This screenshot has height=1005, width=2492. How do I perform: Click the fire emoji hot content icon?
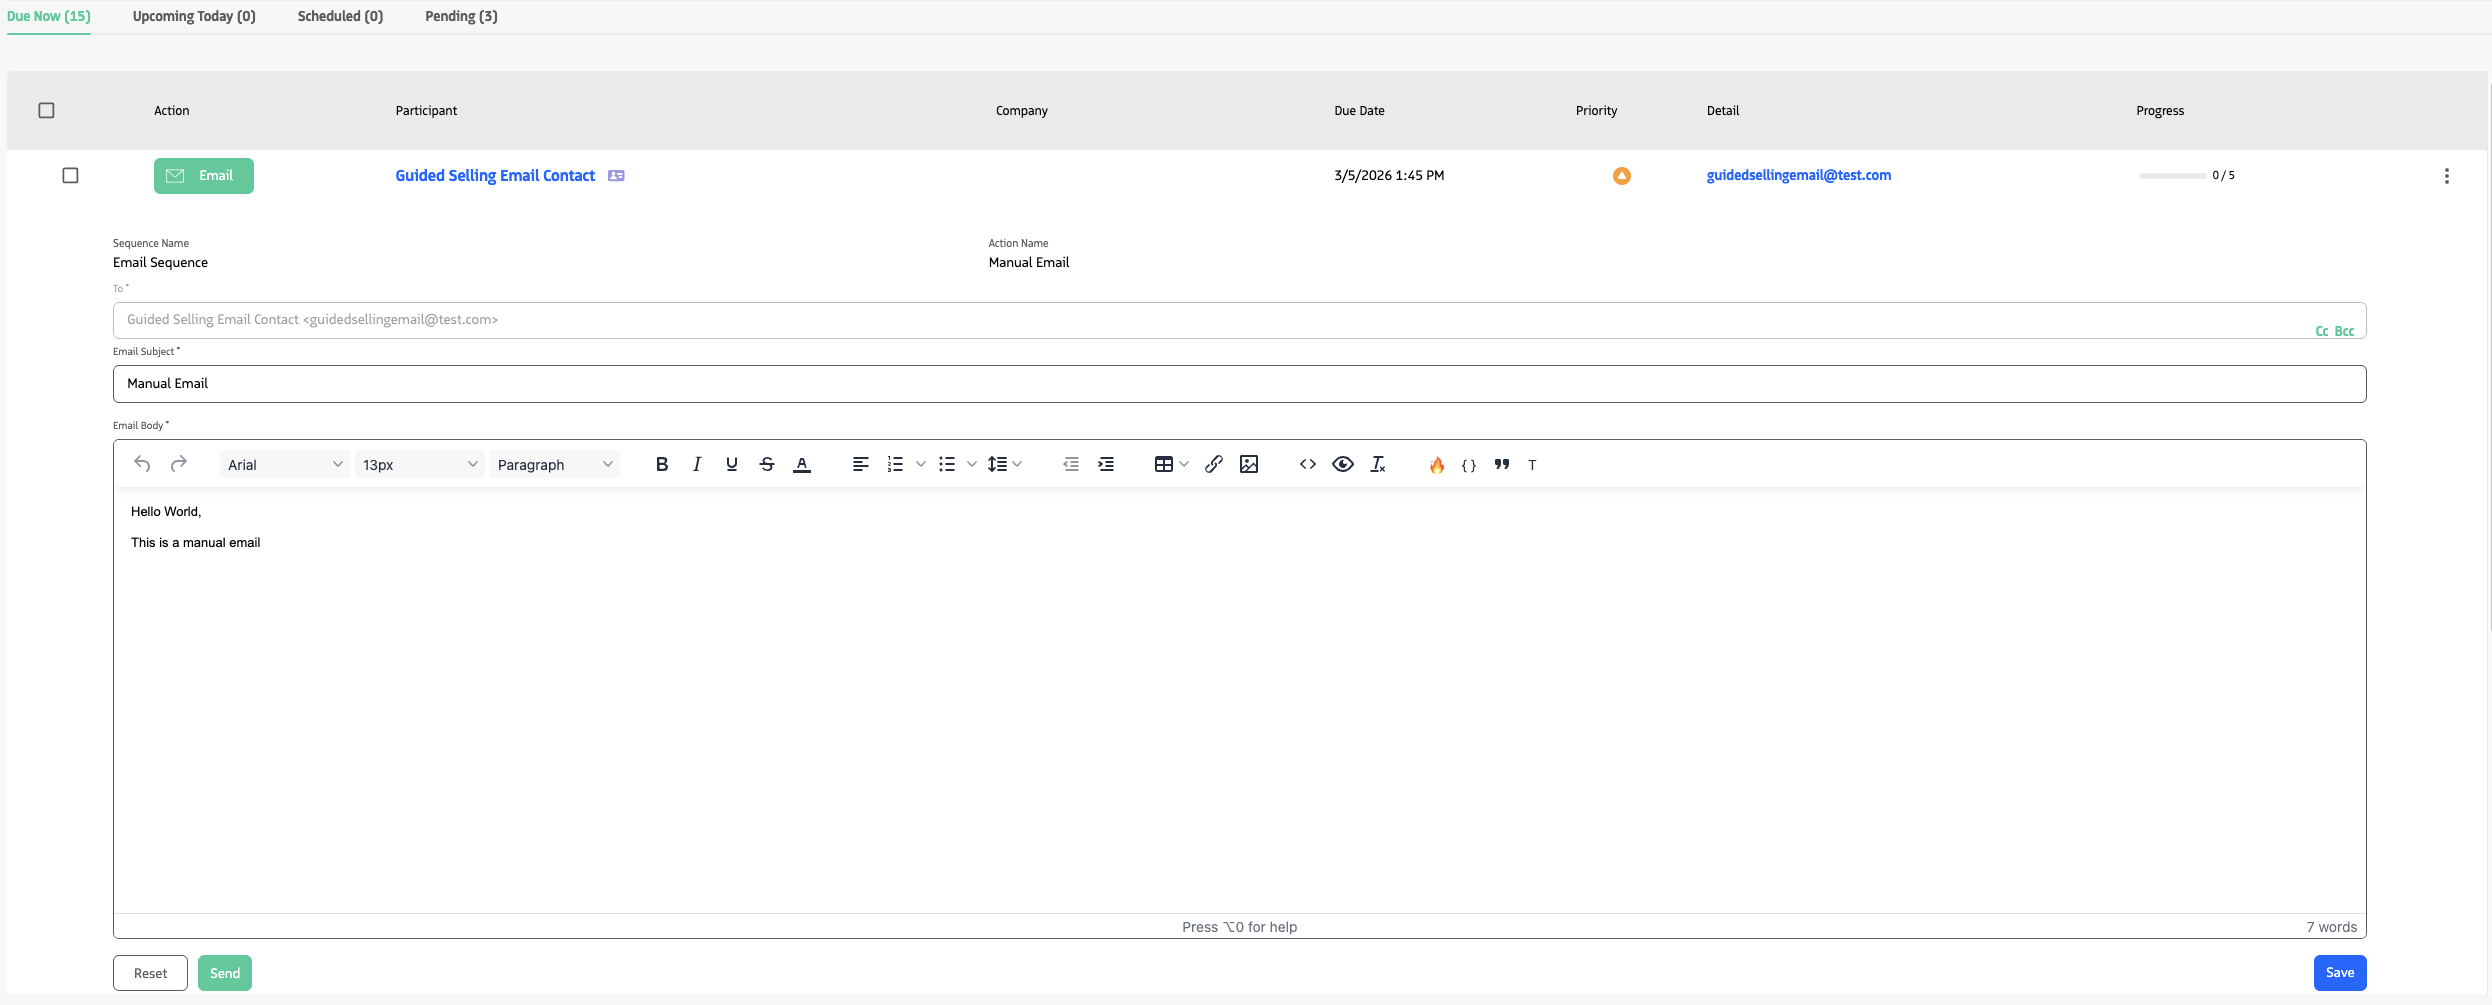[1437, 464]
